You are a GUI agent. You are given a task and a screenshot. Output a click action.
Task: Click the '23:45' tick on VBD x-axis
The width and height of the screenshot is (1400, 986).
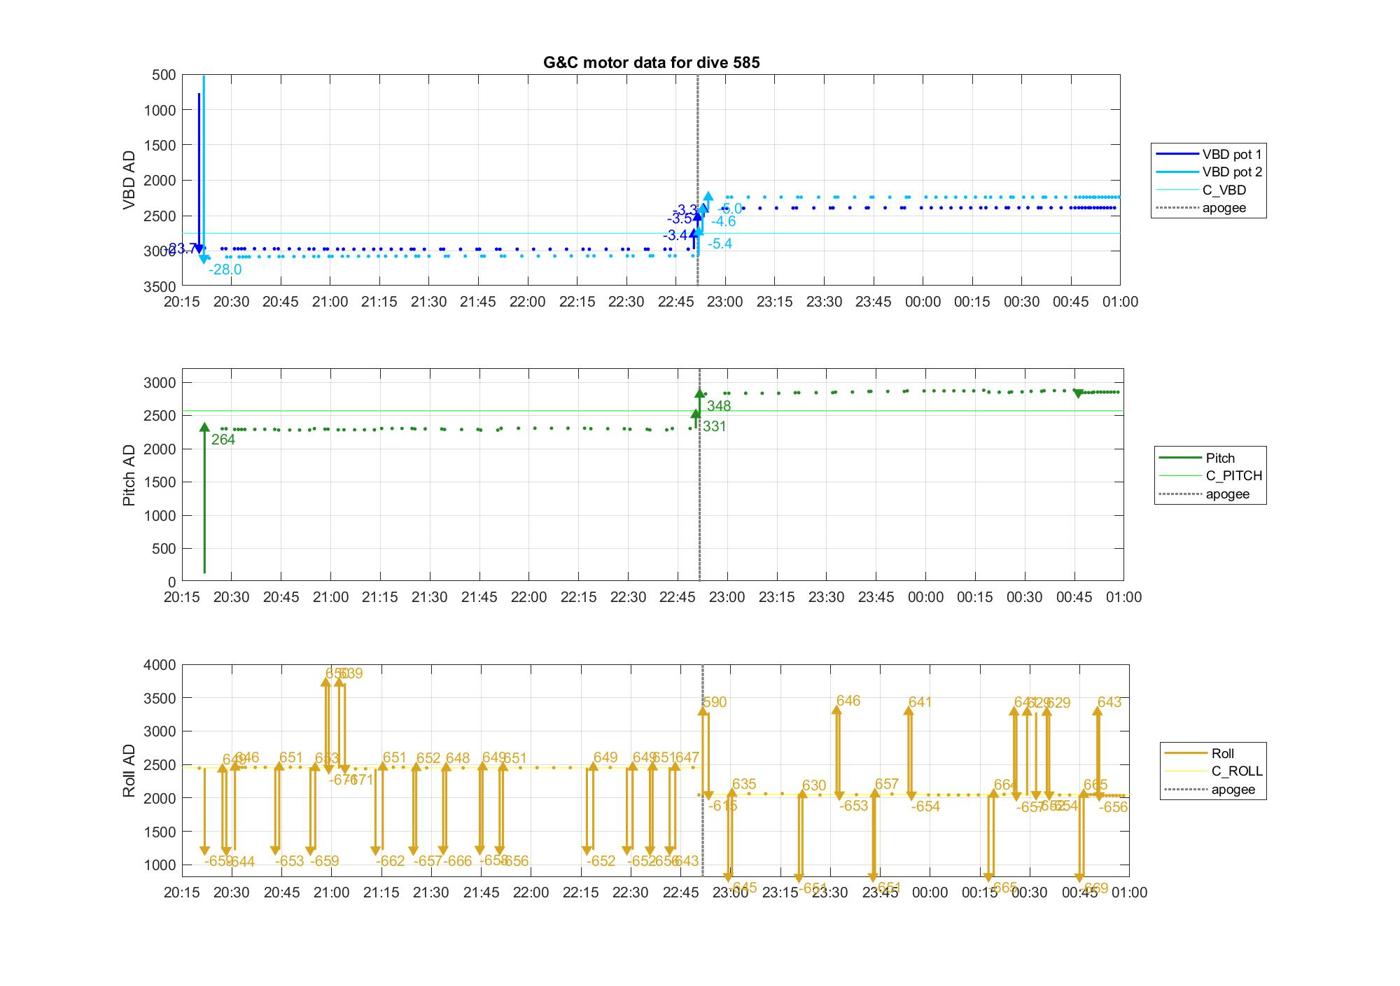(873, 302)
